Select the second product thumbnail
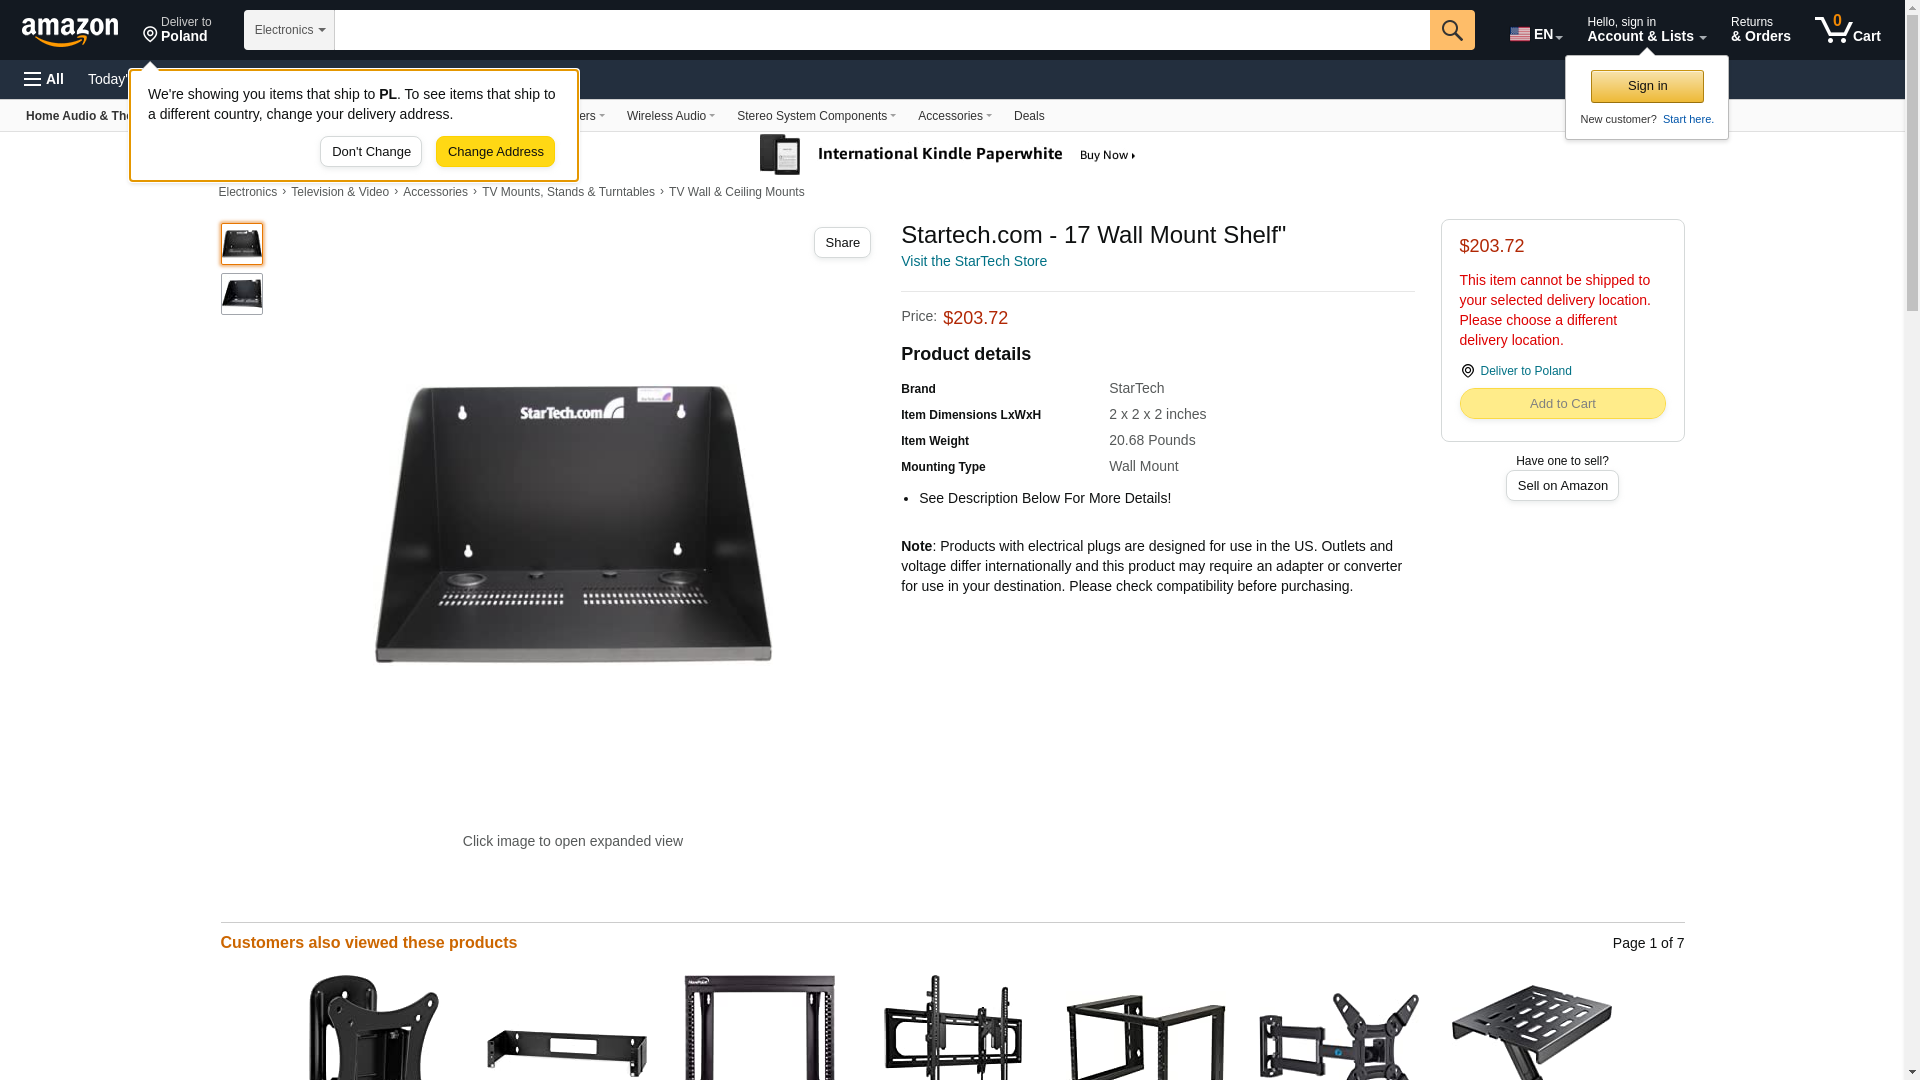The height and width of the screenshot is (1080, 1920). [242, 294]
